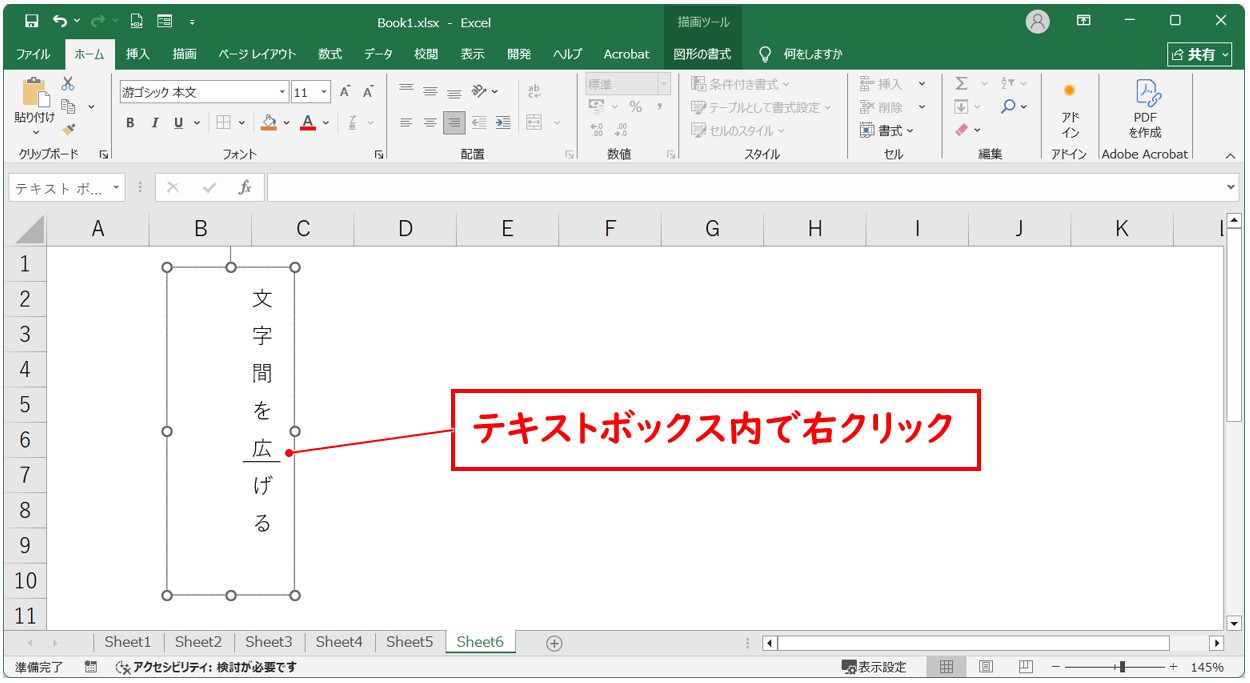The width and height of the screenshot is (1250, 683).
Task: Align text to vertical middle
Action: coord(430,91)
